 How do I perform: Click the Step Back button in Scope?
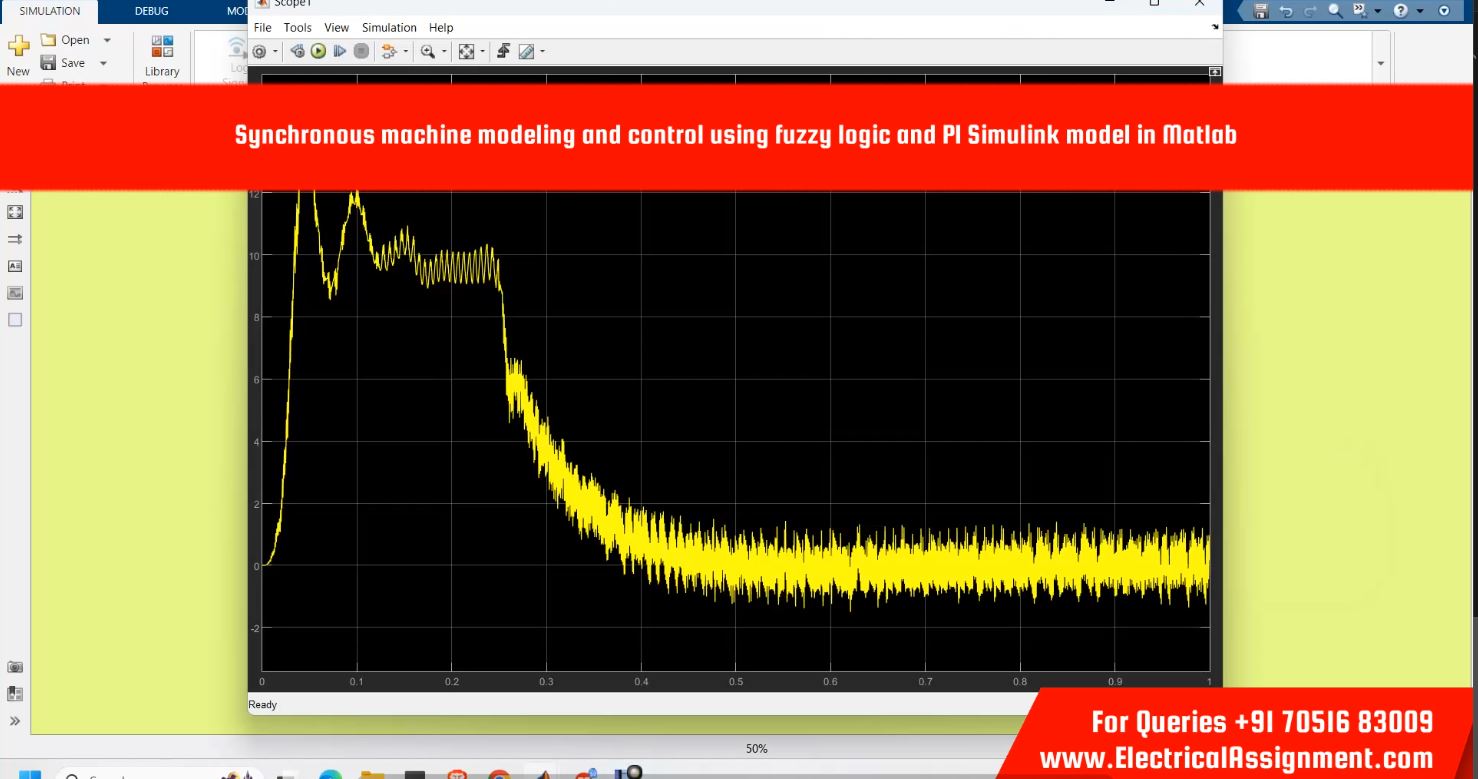click(297, 51)
